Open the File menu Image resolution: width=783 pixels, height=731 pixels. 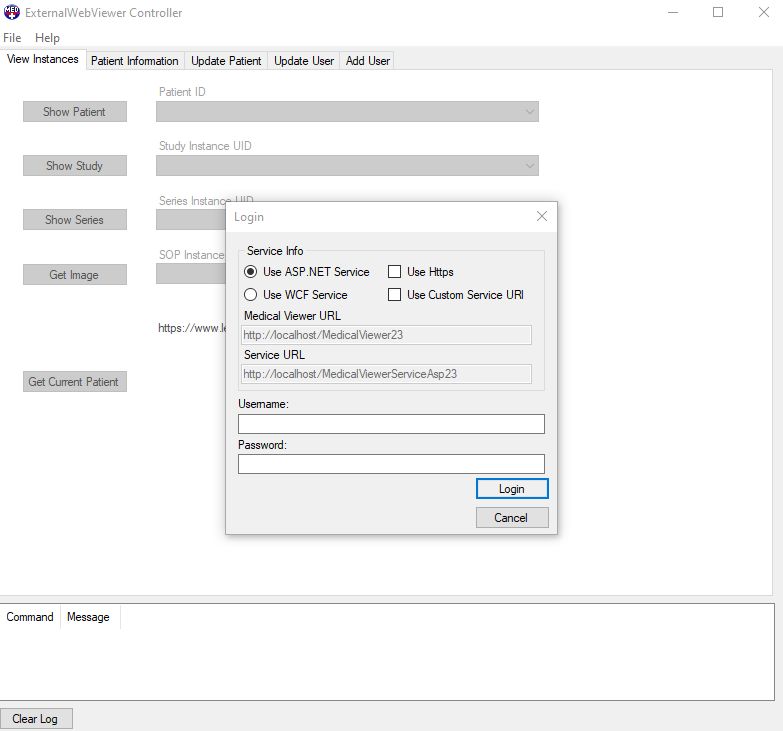click(12, 38)
